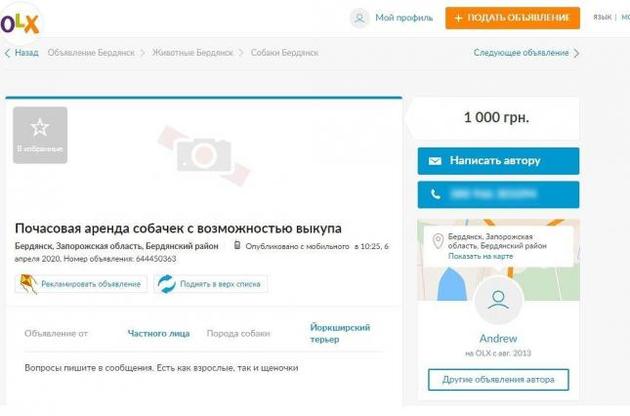Reveal the blurred phone number button
Image resolution: width=630 pixels, height=416 pixels.
[x=498, y=195]
